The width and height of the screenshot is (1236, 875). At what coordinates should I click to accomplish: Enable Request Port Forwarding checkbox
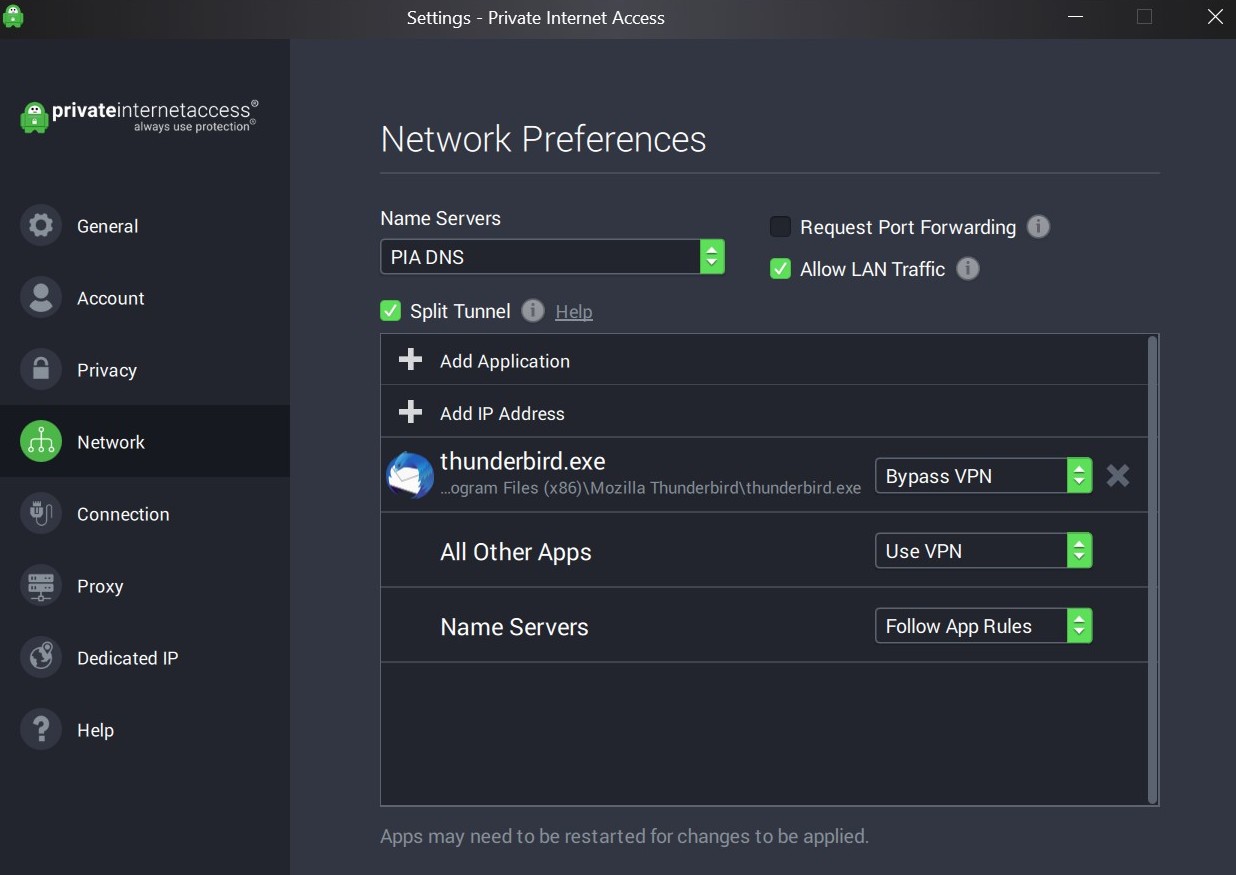click(780, 227)
